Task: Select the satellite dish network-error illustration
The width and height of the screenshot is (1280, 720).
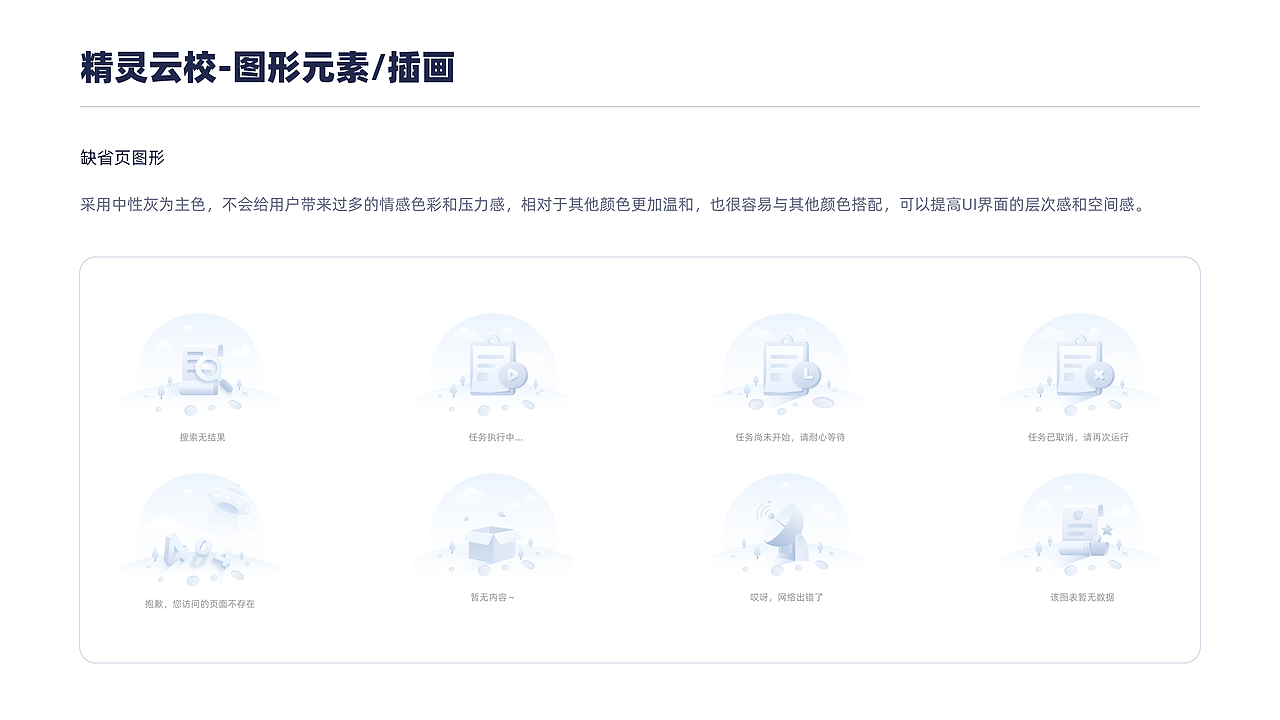Action: 785,530
